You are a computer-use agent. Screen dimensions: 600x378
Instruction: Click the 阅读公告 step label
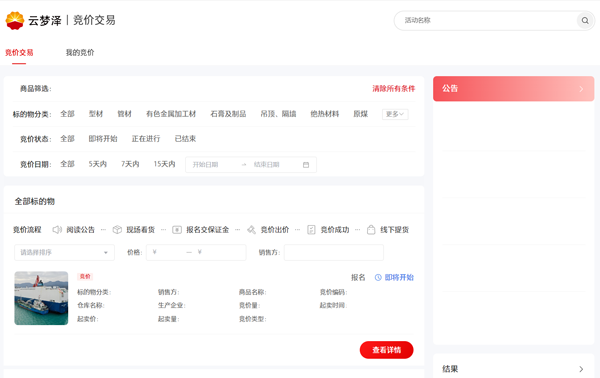pyautogui.click(x=80, y=230)
